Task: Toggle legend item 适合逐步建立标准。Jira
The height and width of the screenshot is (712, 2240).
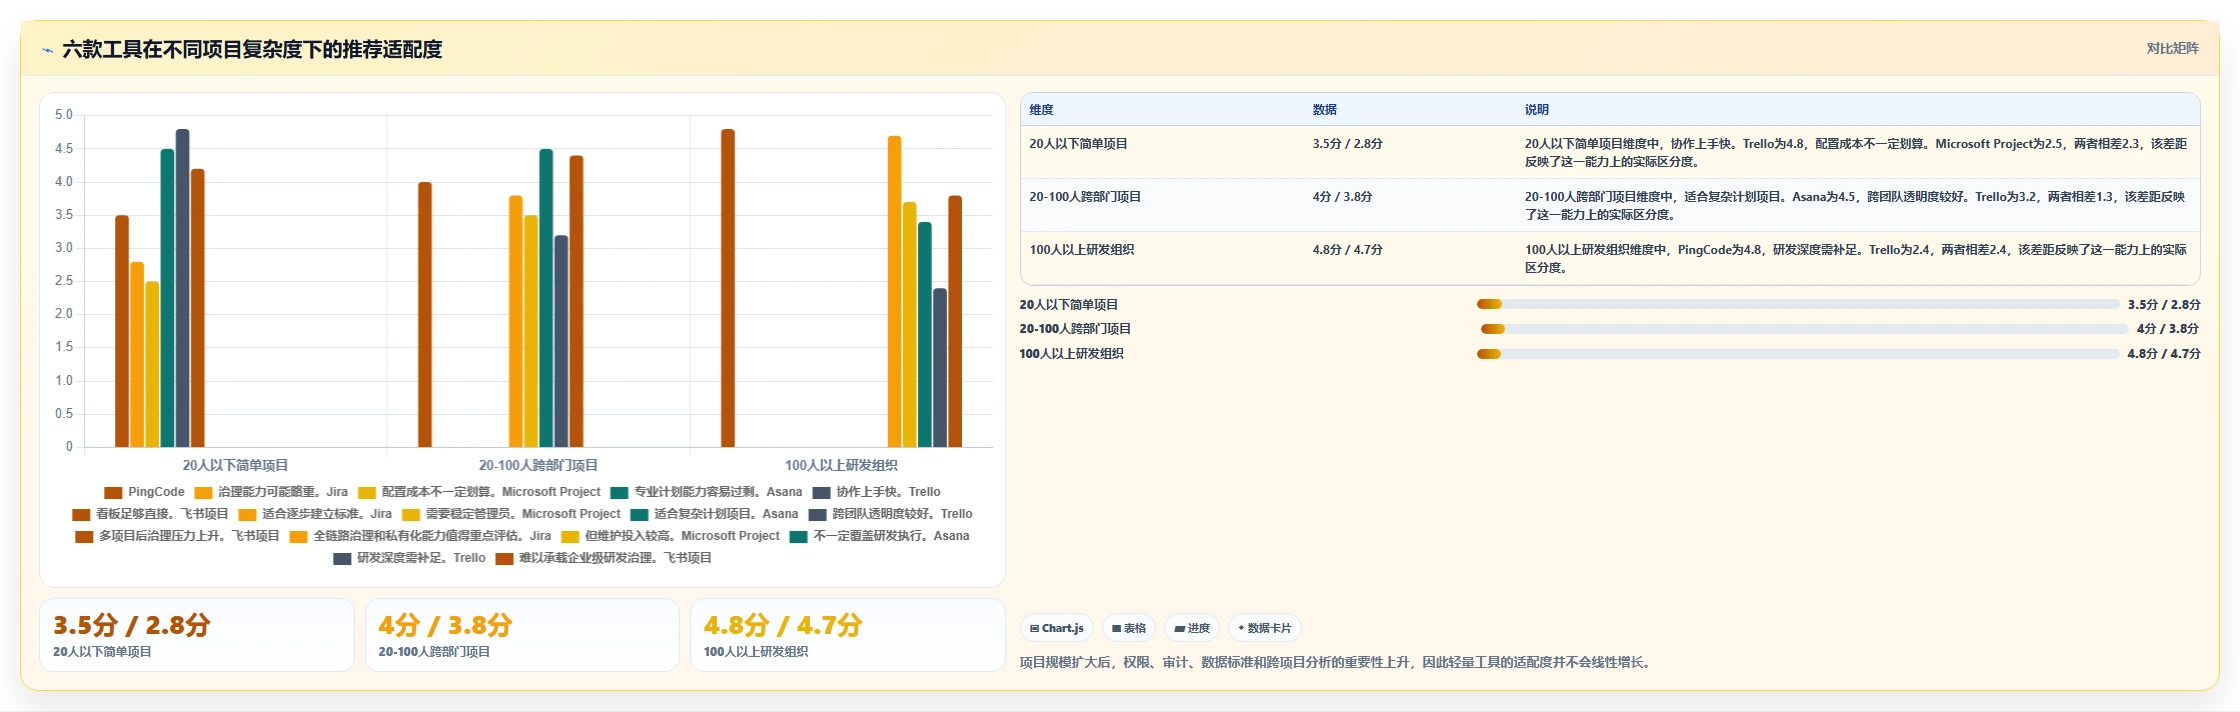Action: [x=315, y=514]
